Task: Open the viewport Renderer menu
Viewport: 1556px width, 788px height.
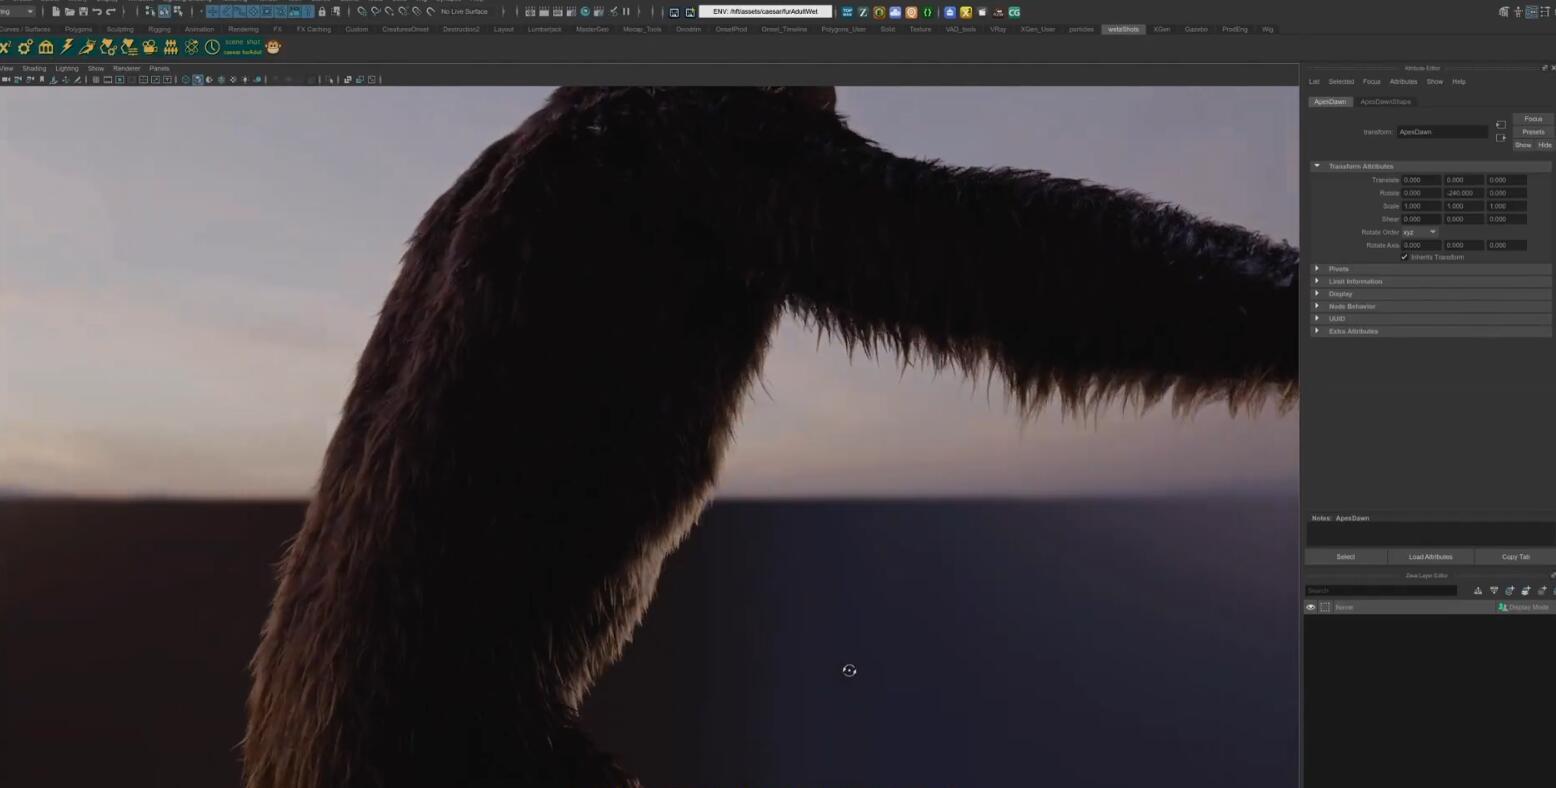Action: (x=127, y=69)
